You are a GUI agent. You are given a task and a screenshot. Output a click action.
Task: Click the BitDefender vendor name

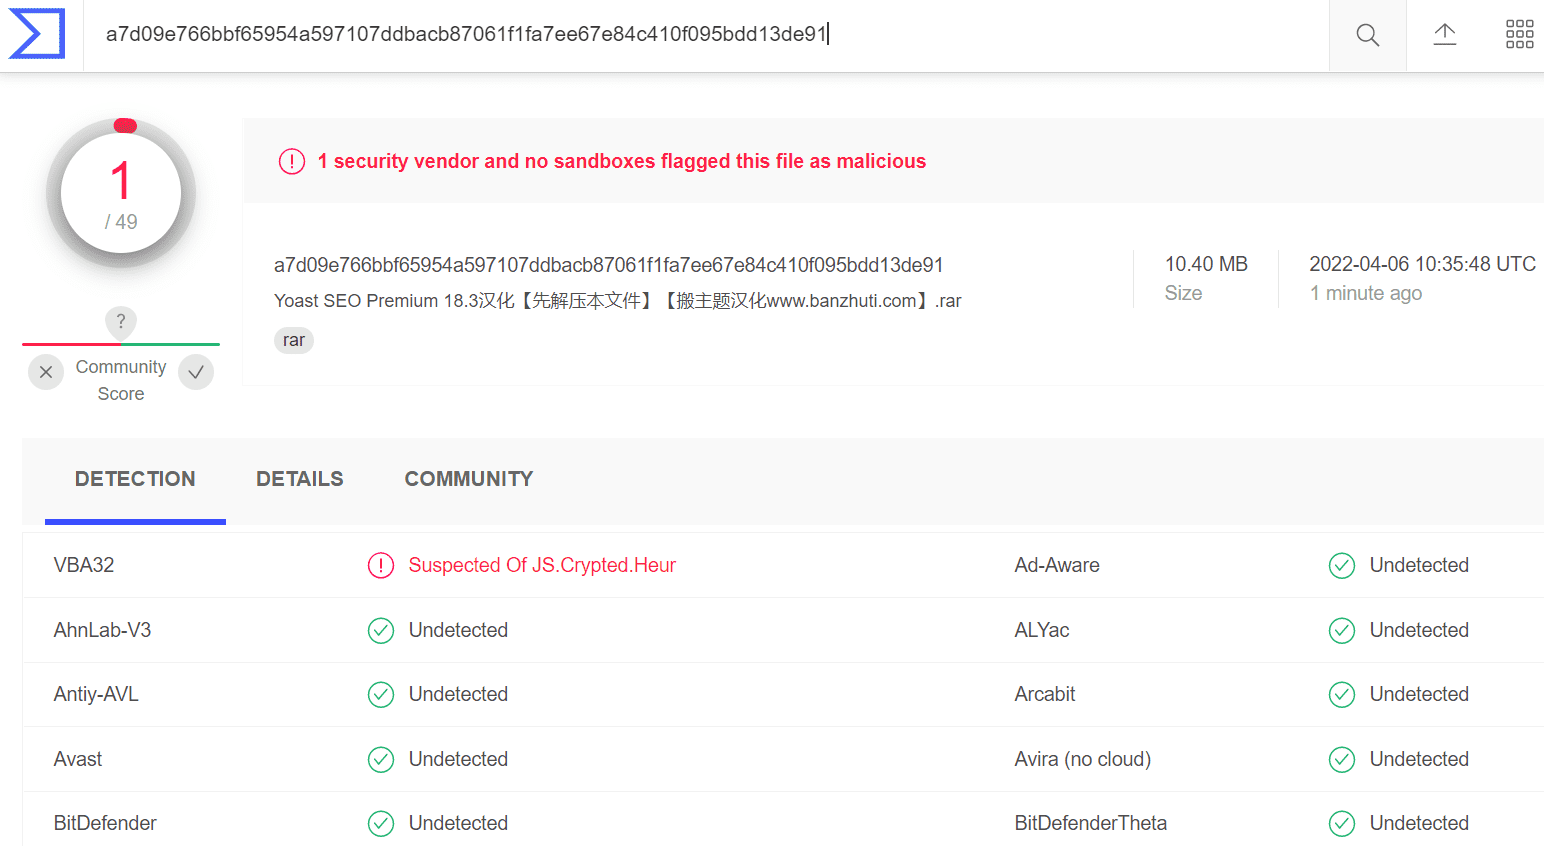pos(105,823)
